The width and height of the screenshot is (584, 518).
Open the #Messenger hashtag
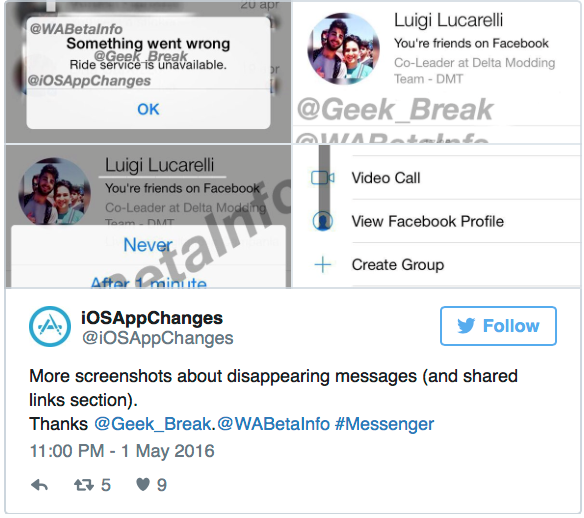point(384,424)
